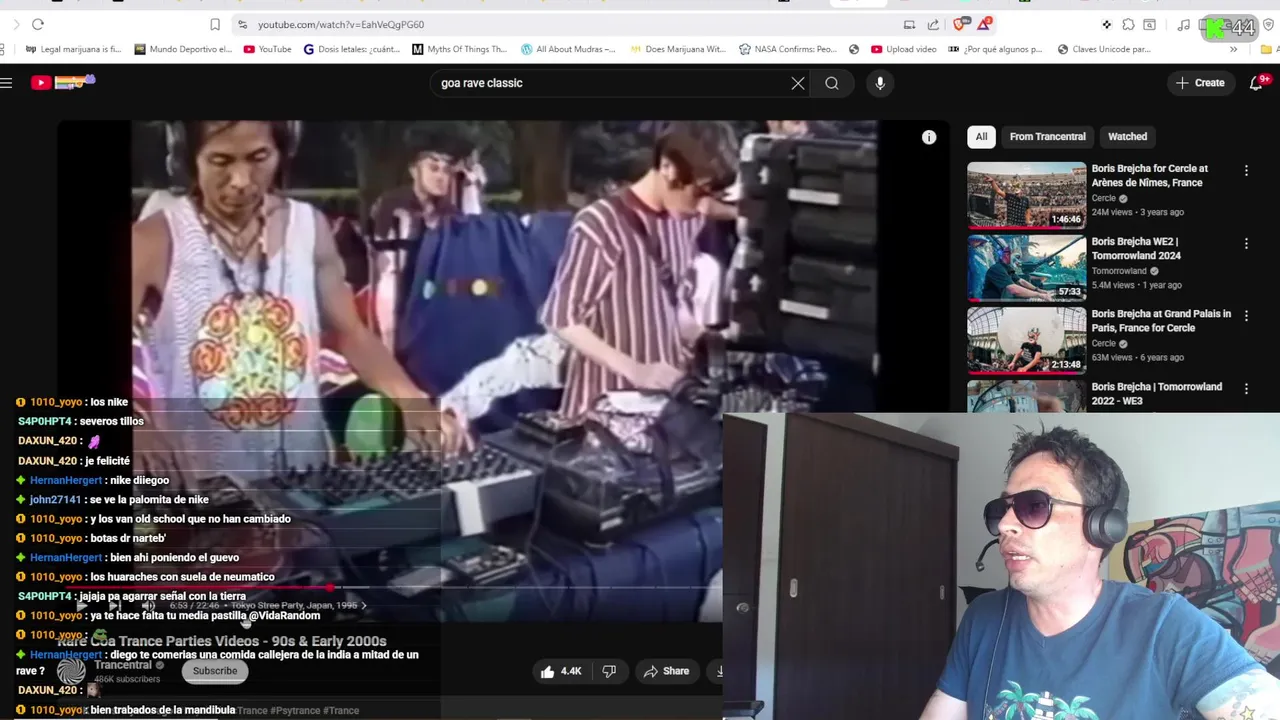Viewport: 1280px width, 720px height.
Task: Like the video showing 4.4K likes
Action: [x=561, y=671]
